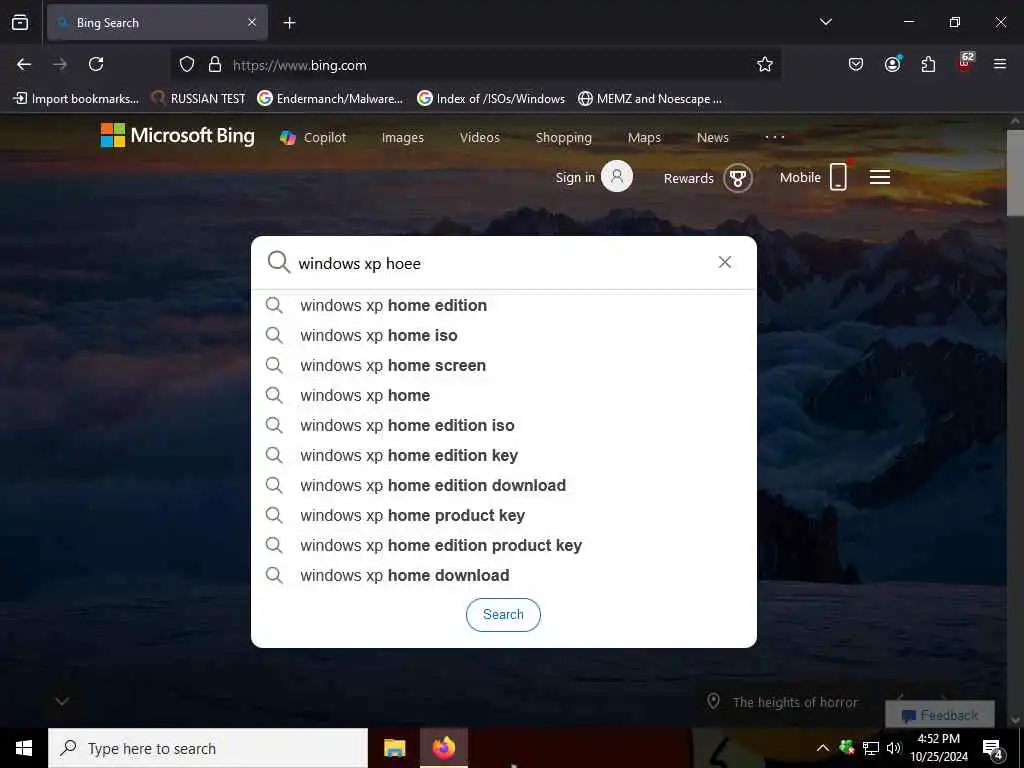Open the volume speaker icon
Viewport: 1024px width, 768px height.
(894, 748)
